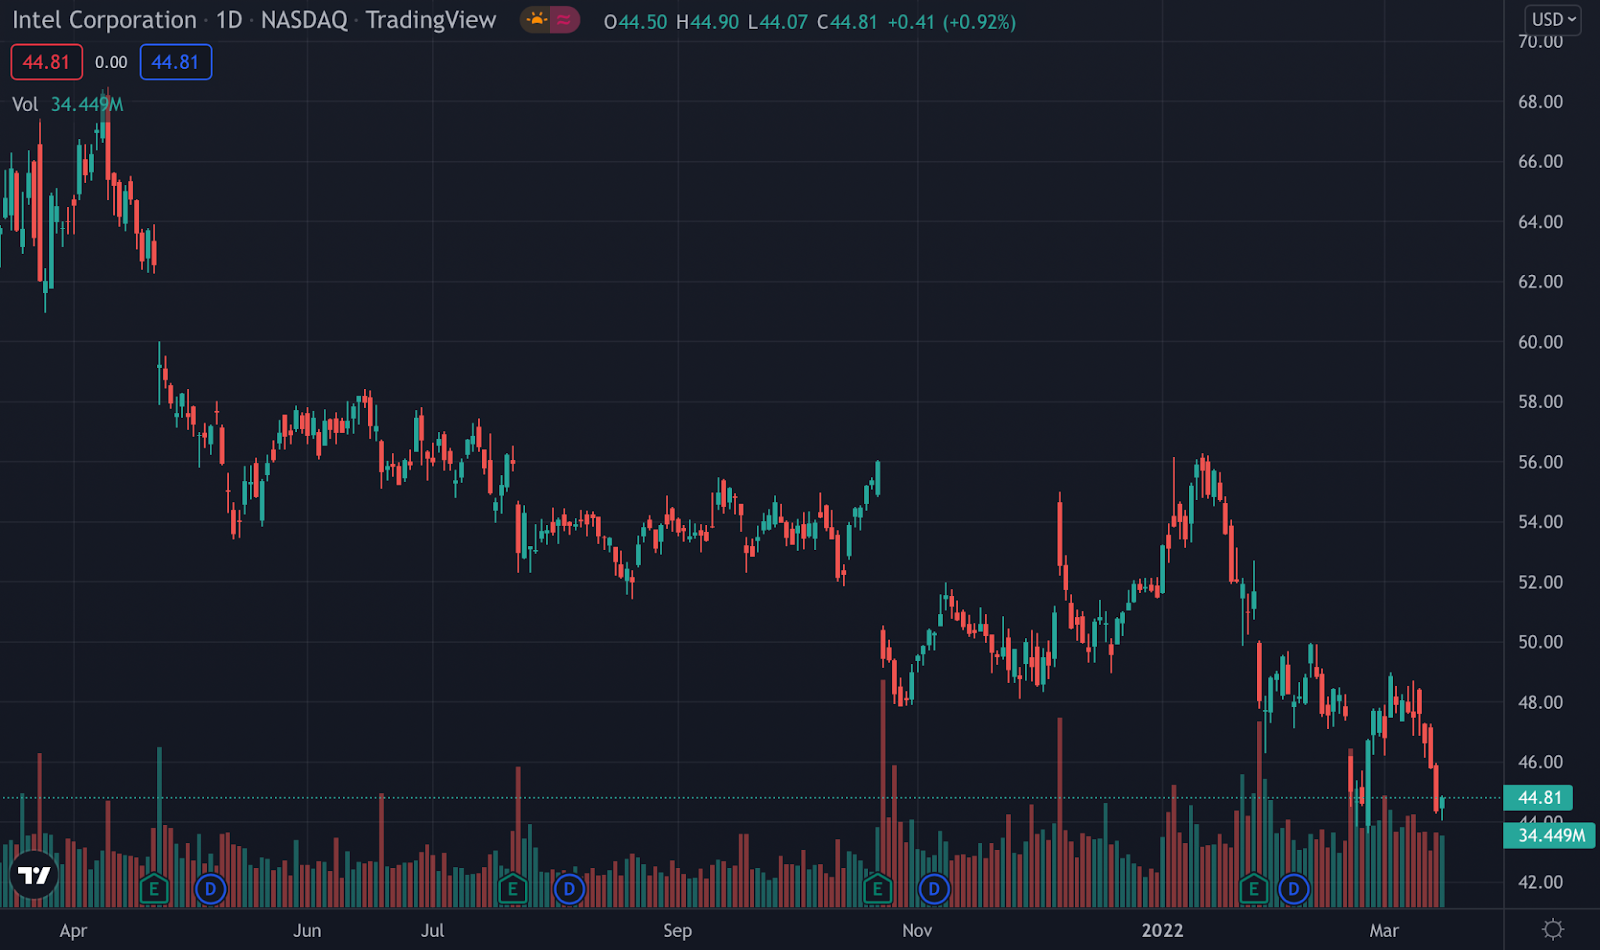Click the 42.00 price axis label
The width and height of the screenshot is (1600, 950).
1540,882
